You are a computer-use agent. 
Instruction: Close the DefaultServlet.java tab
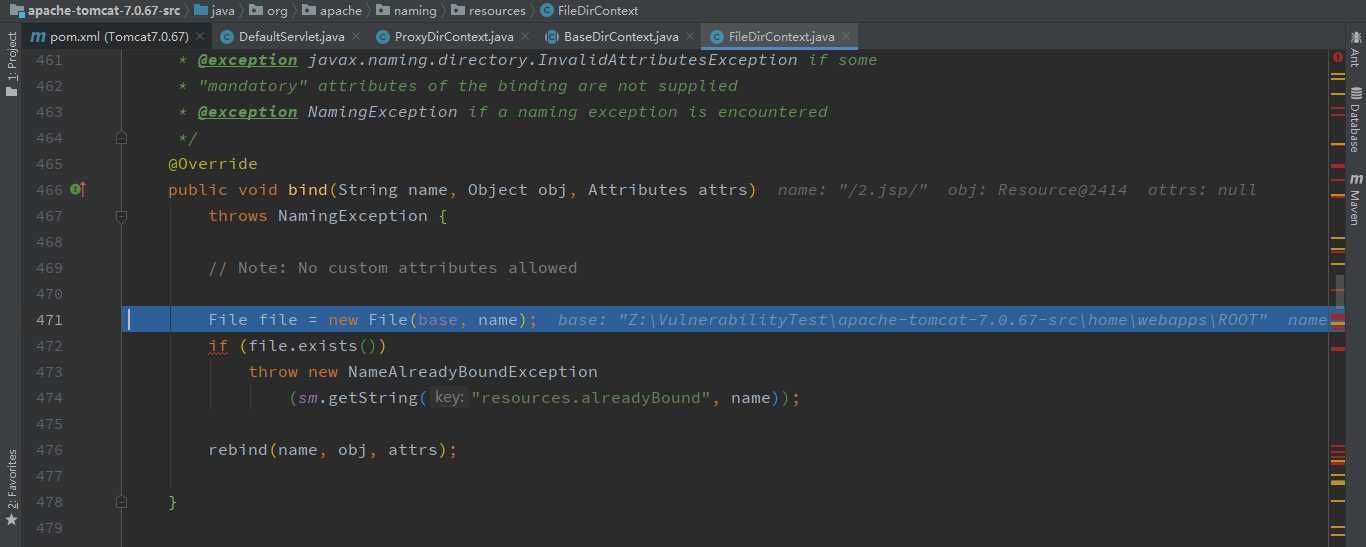[356, 37]
